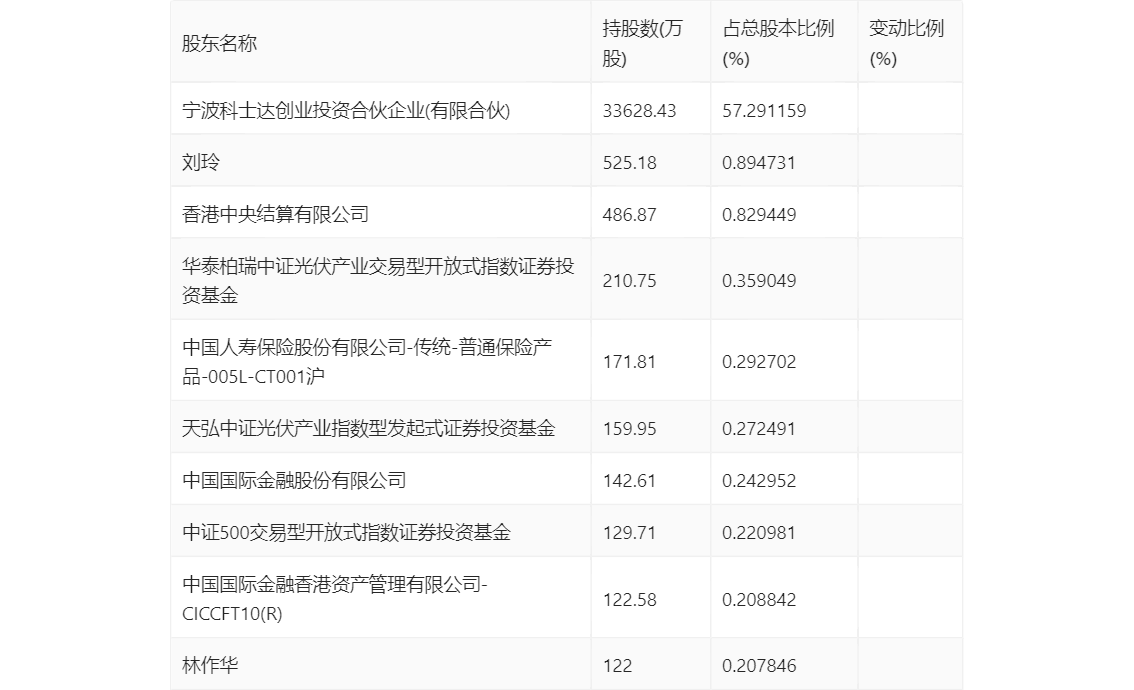Select the percentage 0.292702
This screenshot has width=1134, height=690.
(759, 362)
